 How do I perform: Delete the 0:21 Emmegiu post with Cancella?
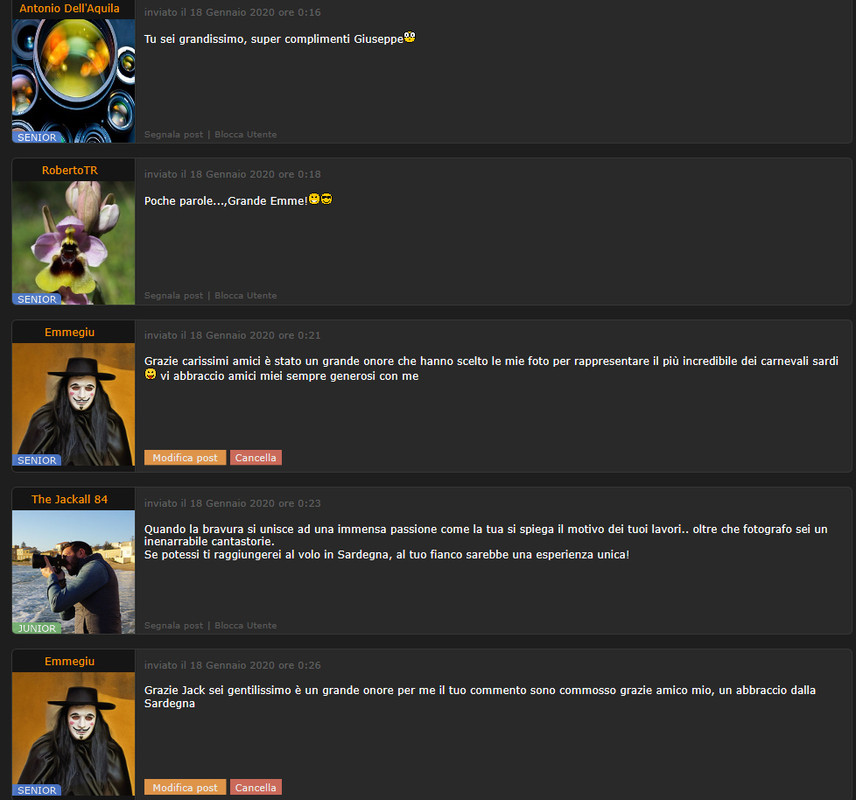pos(255,458)
